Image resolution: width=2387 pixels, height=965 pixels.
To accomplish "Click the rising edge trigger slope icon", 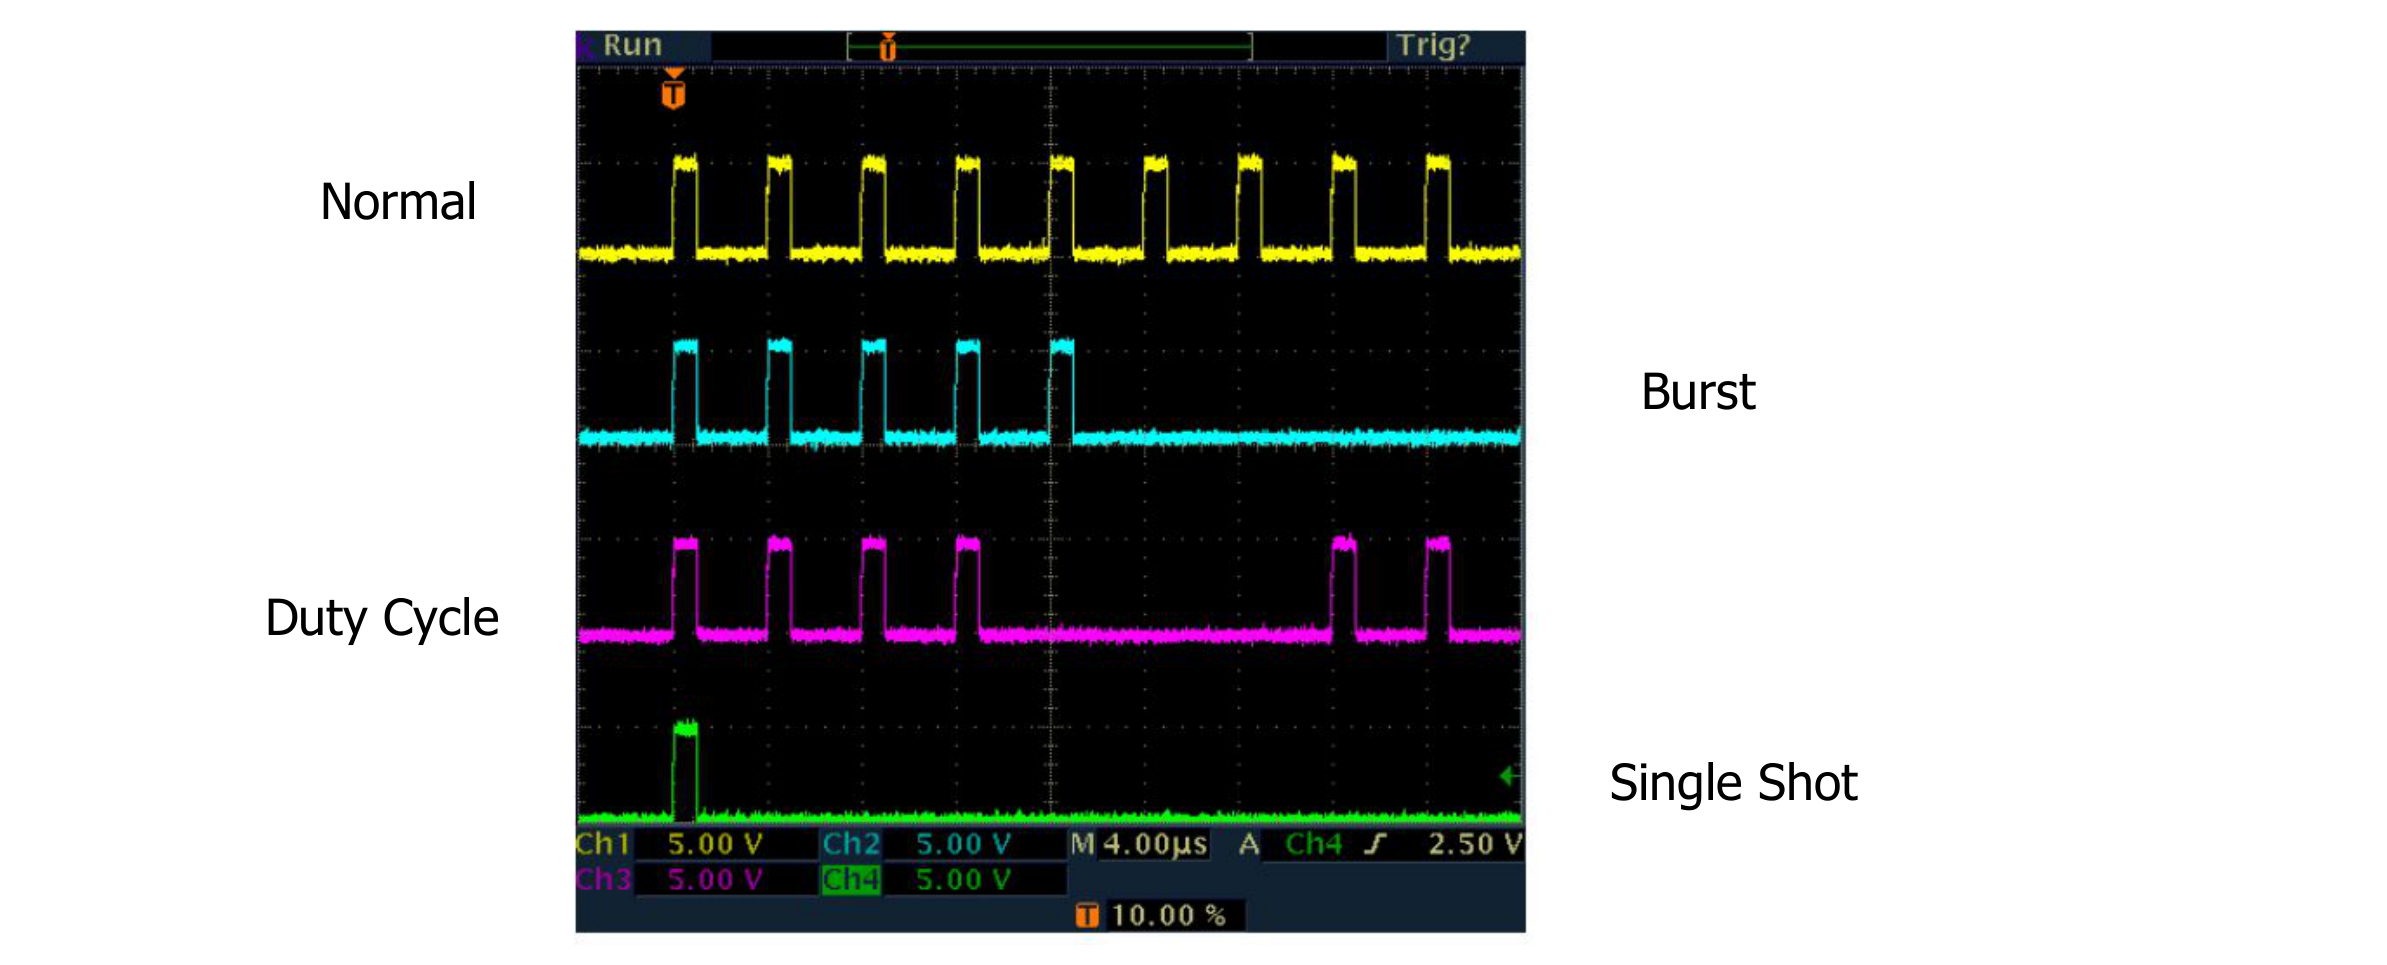I will pos(1377,845).
